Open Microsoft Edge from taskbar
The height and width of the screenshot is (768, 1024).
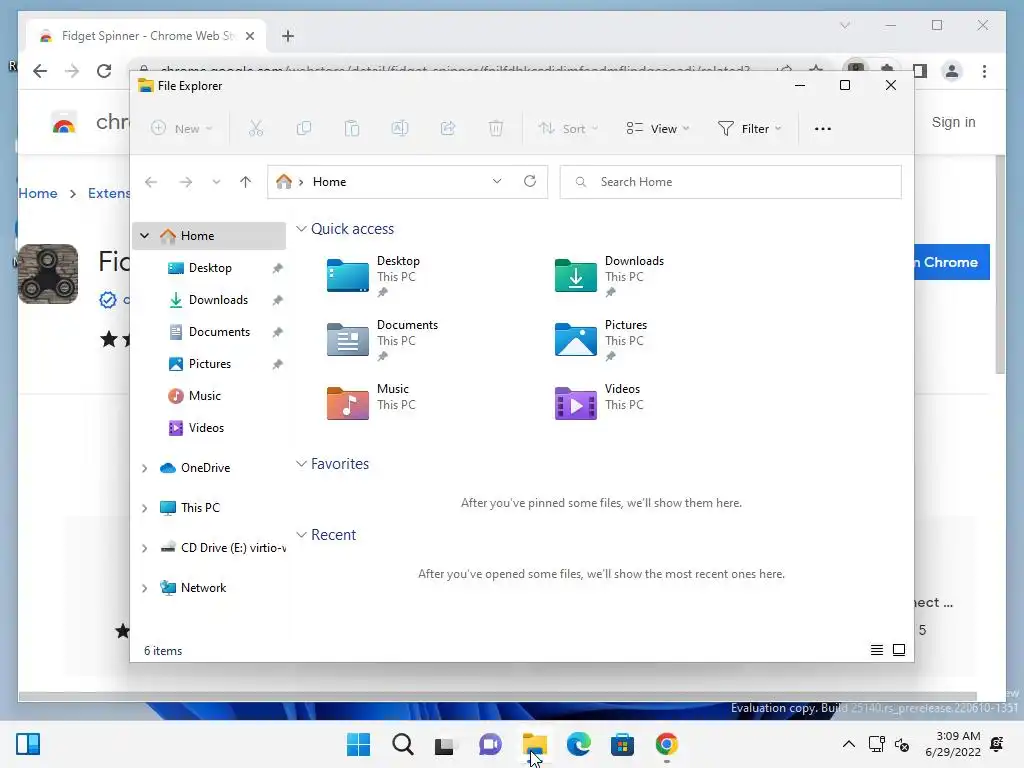tap(579, 744)
